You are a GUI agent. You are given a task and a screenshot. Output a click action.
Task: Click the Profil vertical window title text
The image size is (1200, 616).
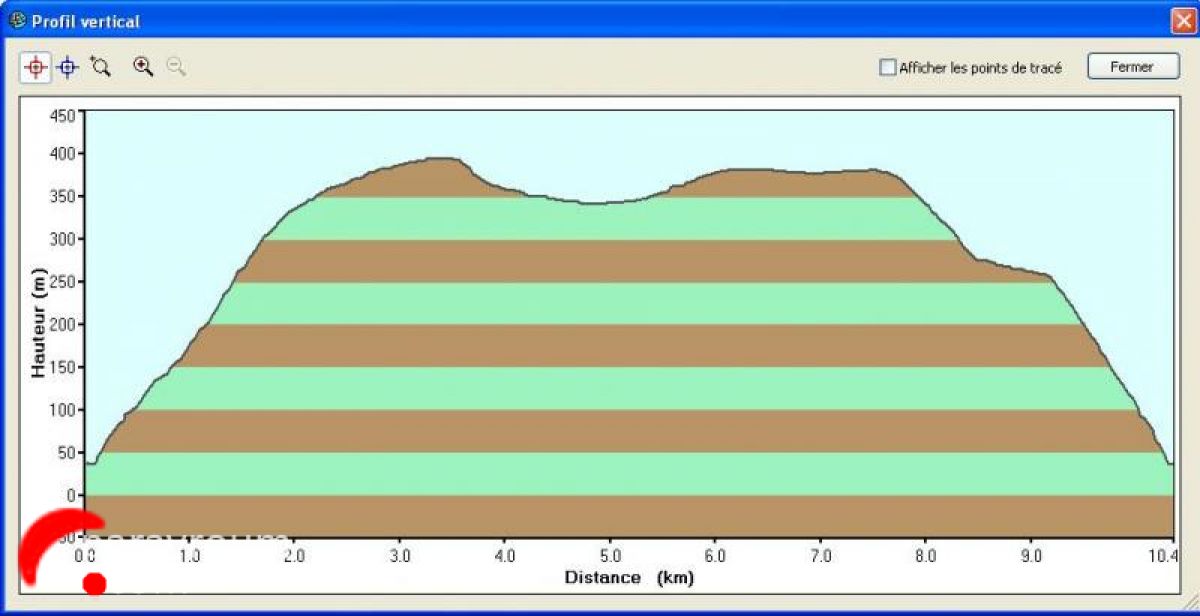click(x=86, y=21)
